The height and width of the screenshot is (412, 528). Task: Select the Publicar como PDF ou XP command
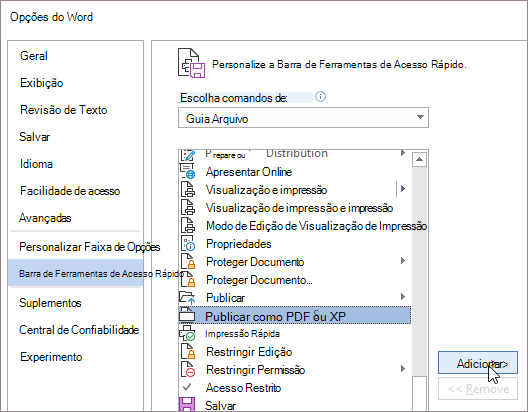pyautogui.click(x=295, y=315)
